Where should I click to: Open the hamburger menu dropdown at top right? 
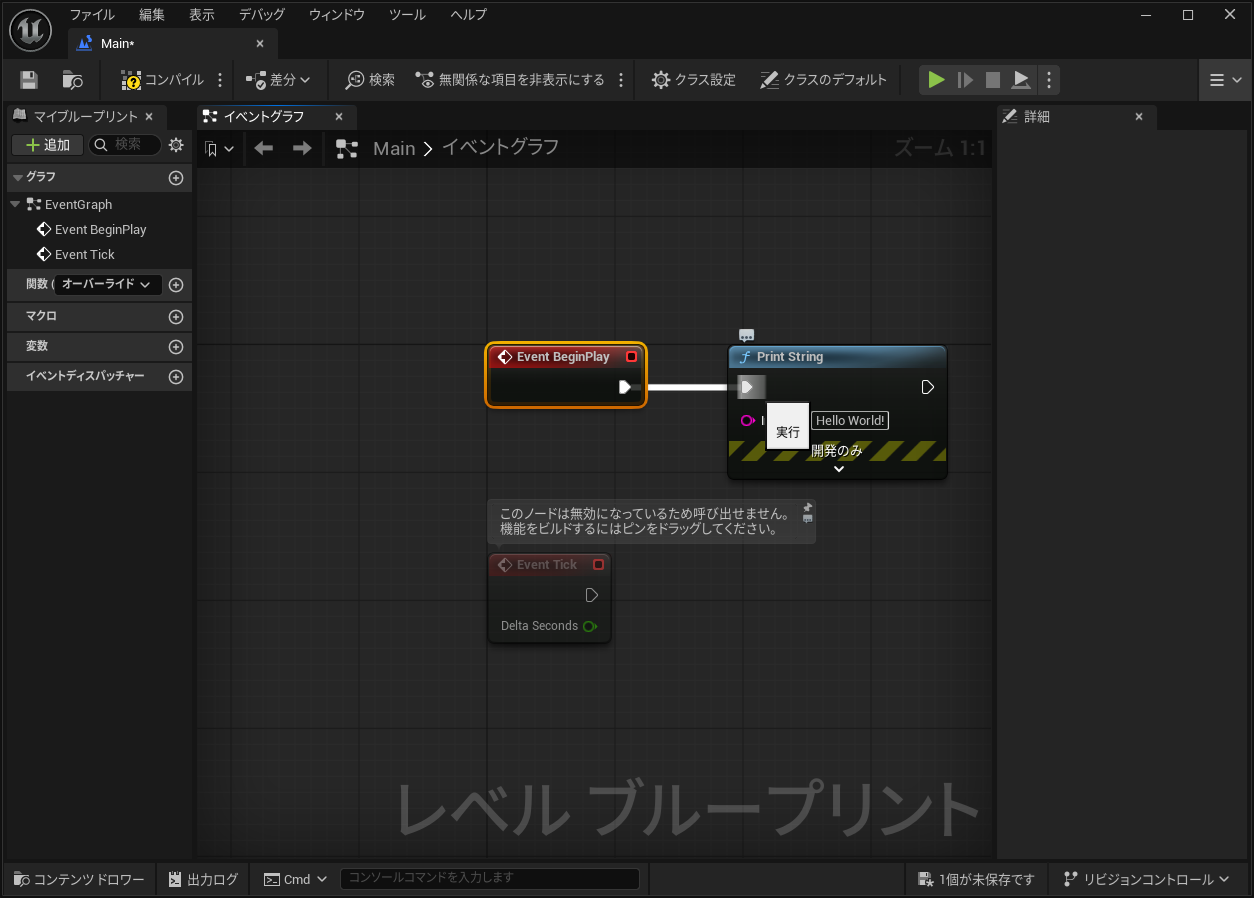[1225, 80]
